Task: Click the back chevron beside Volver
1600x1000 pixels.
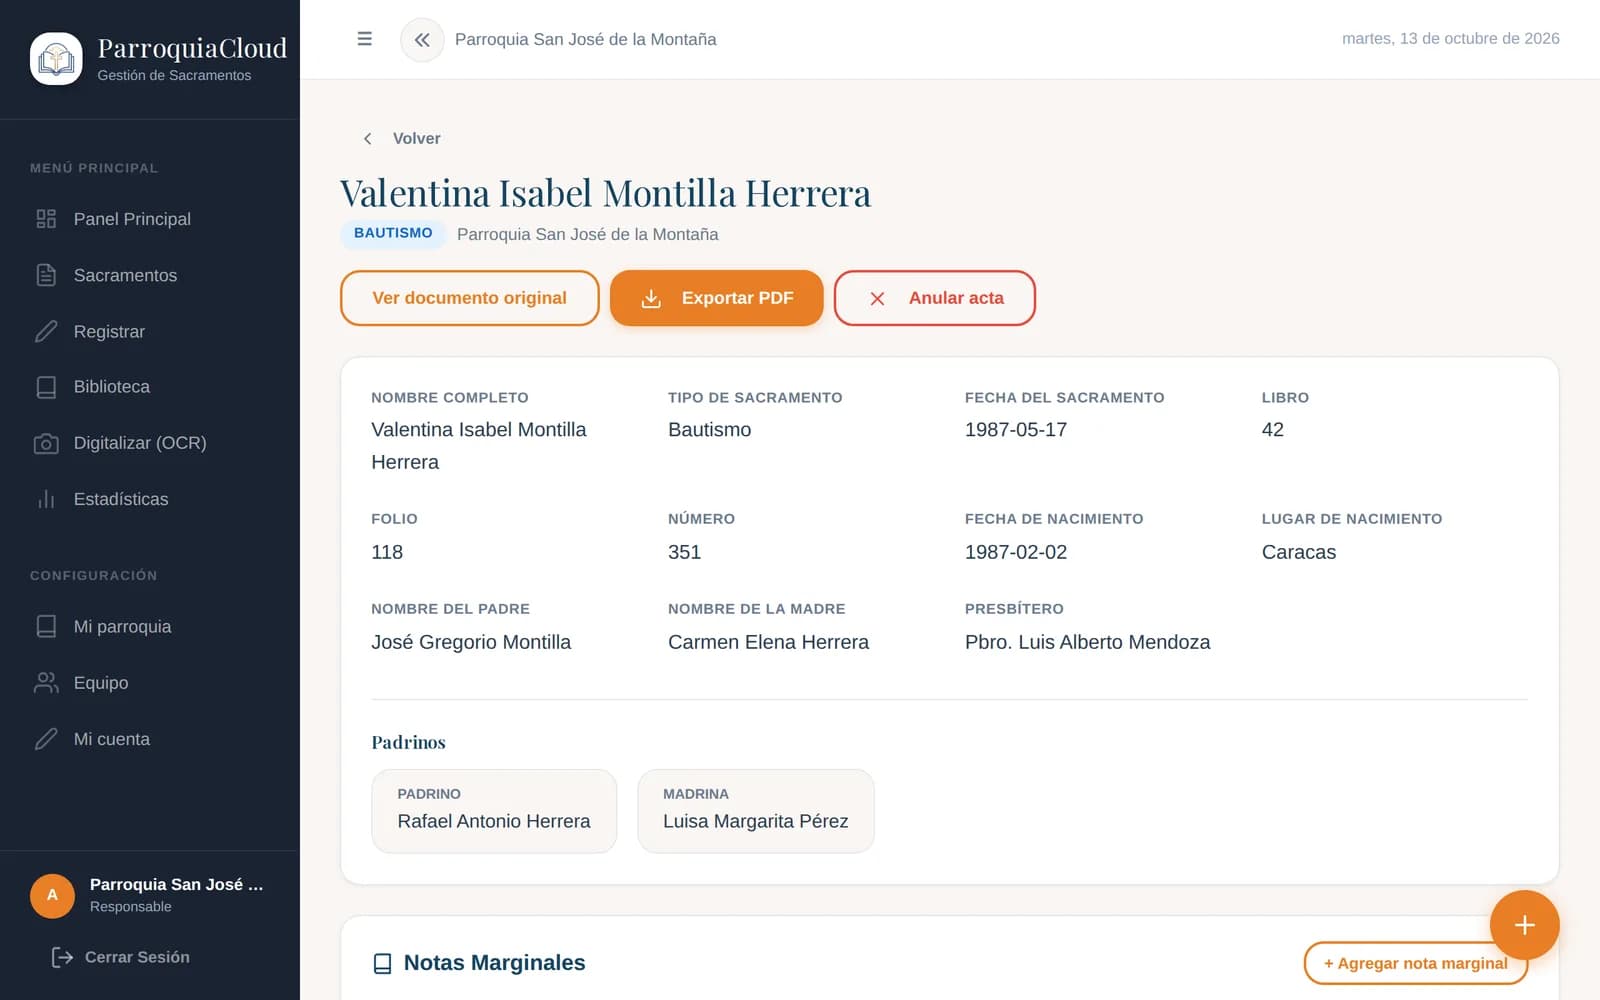Action: pos(368,139)
